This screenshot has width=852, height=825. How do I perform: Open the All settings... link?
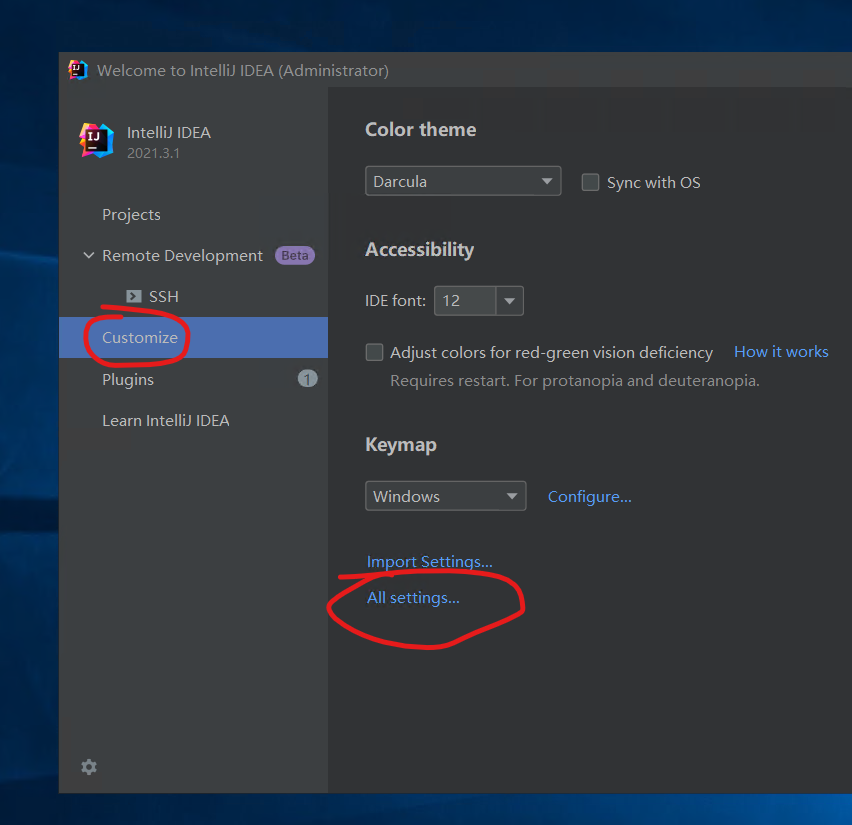[x=413, y=598]
